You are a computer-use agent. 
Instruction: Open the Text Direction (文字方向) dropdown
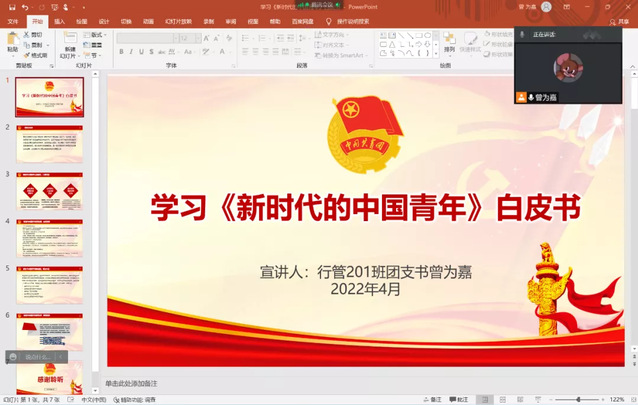point(331,35)
